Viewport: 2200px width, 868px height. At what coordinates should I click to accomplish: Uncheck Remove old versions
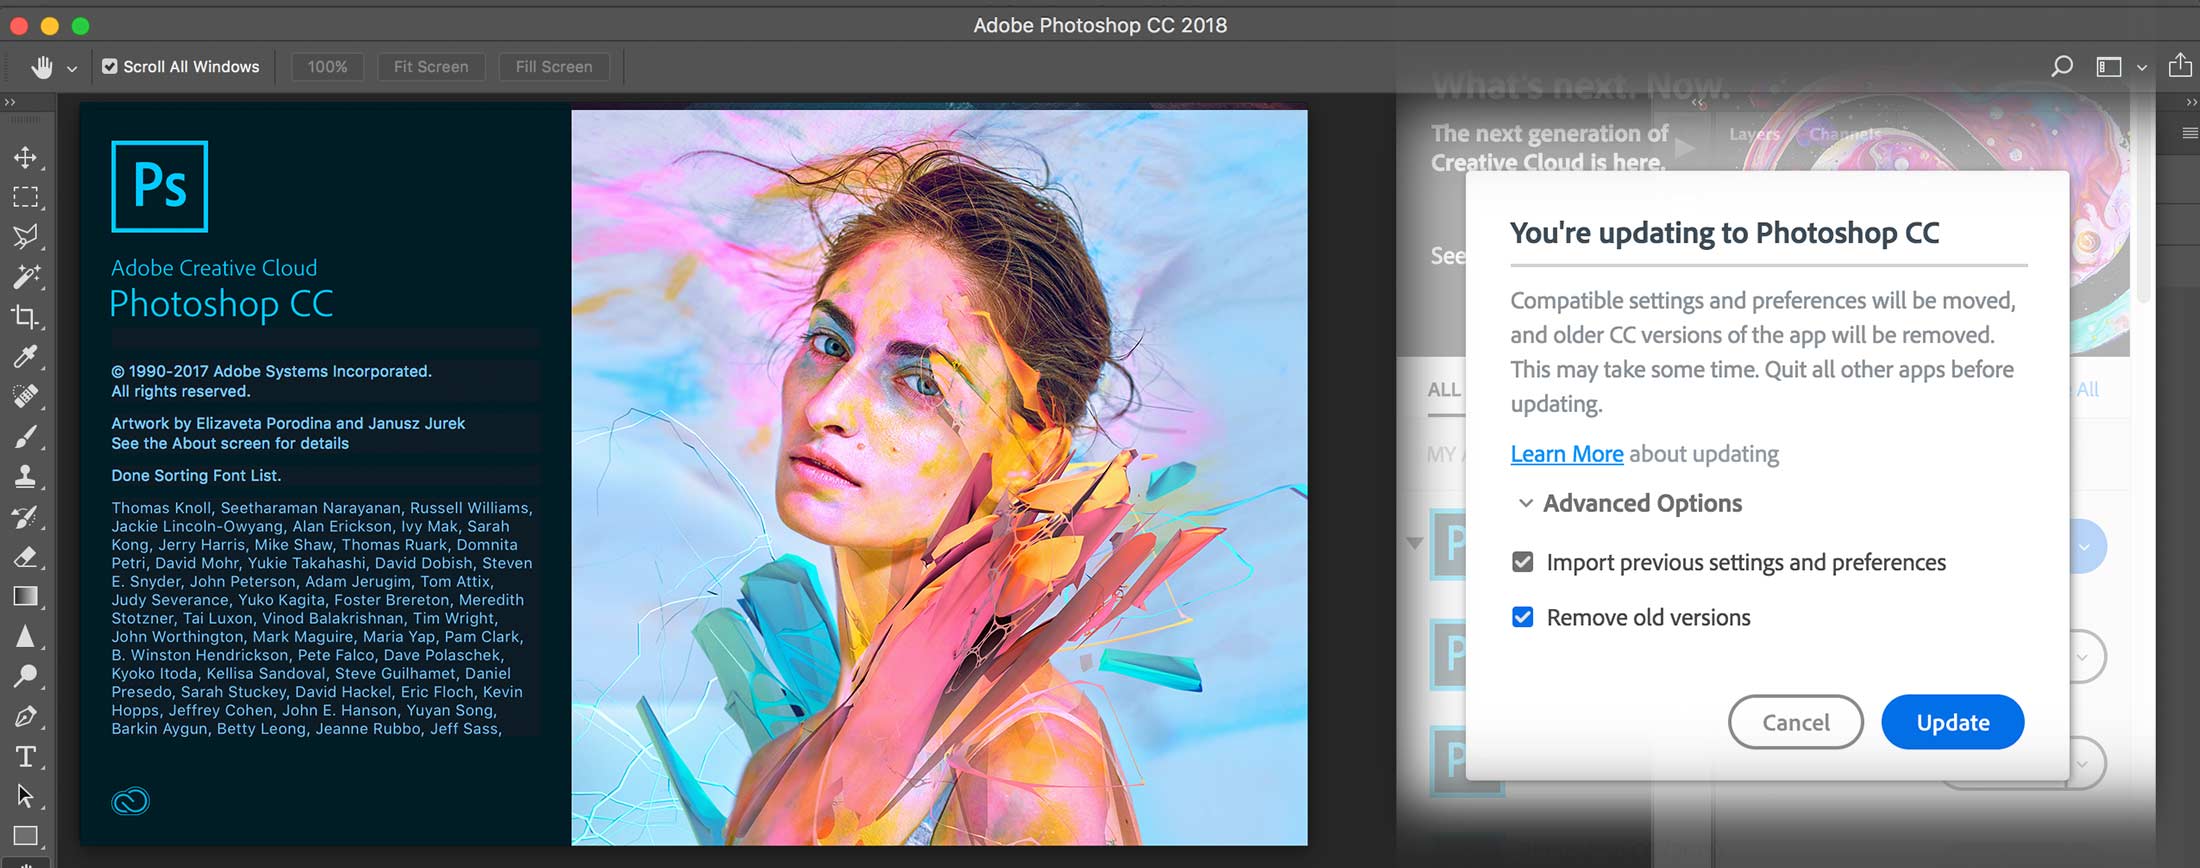tap(1522, 617)
